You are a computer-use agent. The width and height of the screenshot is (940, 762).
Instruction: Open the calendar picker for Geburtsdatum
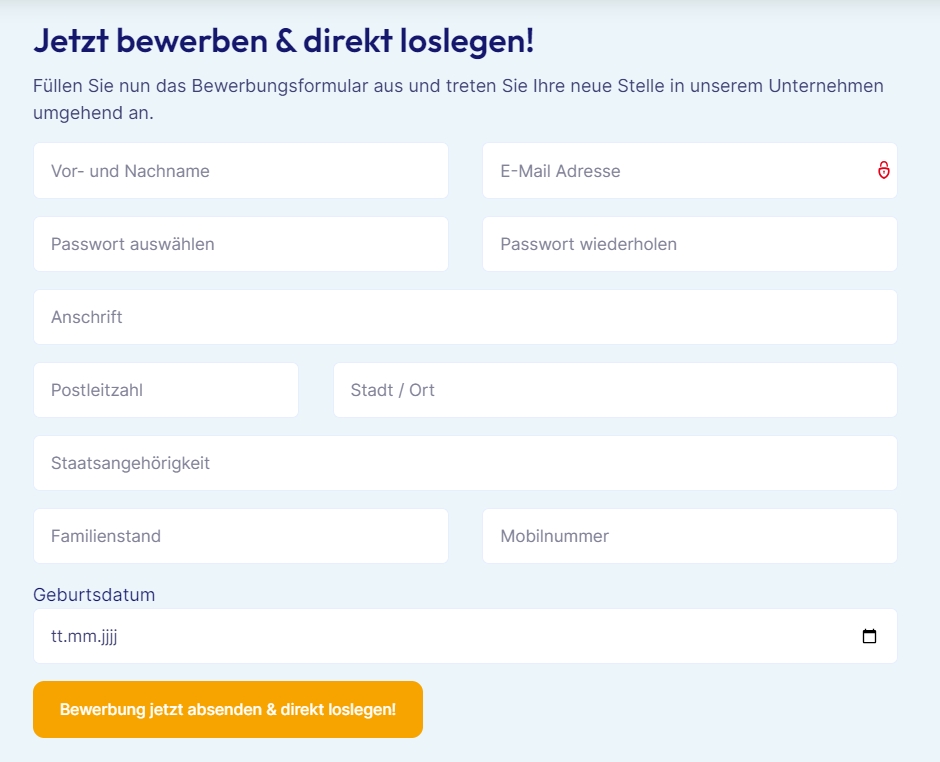point(869,636)
